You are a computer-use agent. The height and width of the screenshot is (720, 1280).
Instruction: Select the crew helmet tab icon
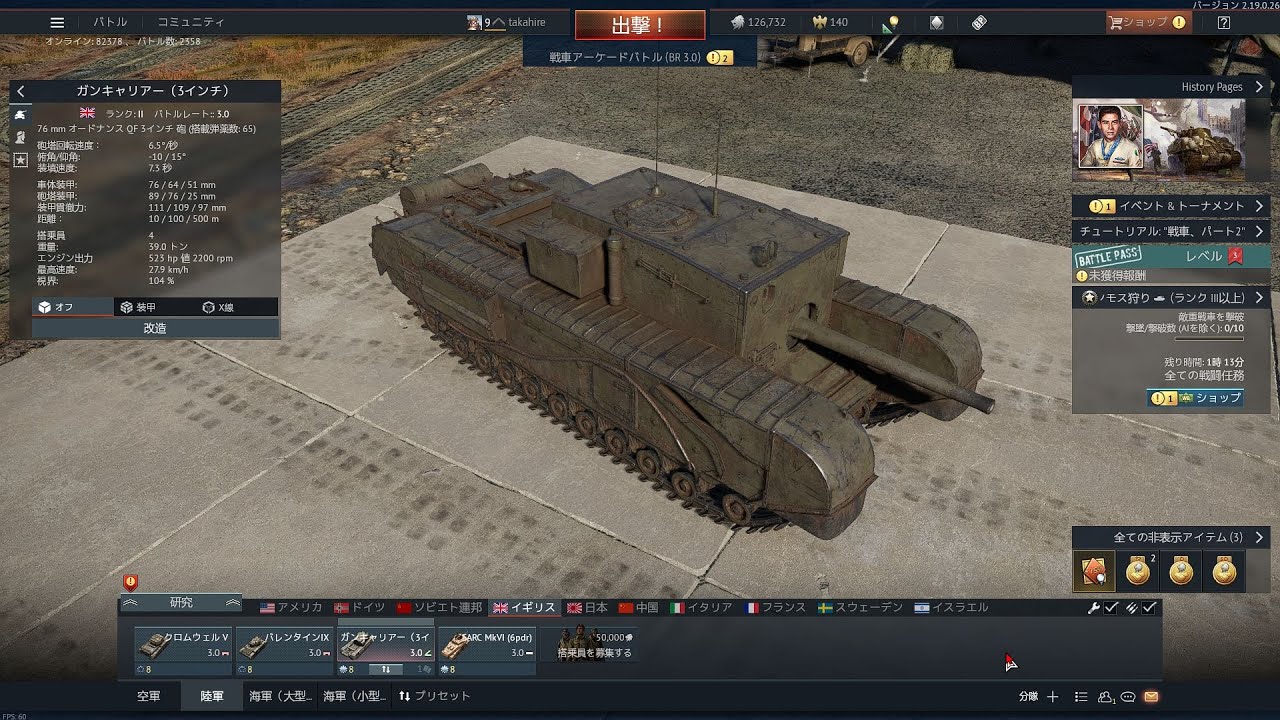tap(20, 137)
